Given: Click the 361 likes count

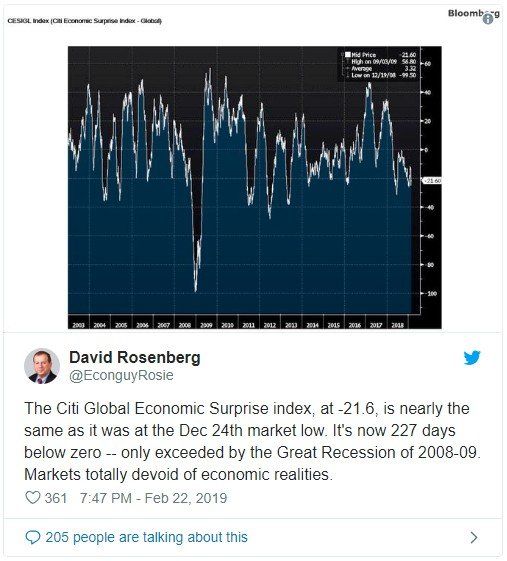Looking at the screenshot, I should pos(55,498).
